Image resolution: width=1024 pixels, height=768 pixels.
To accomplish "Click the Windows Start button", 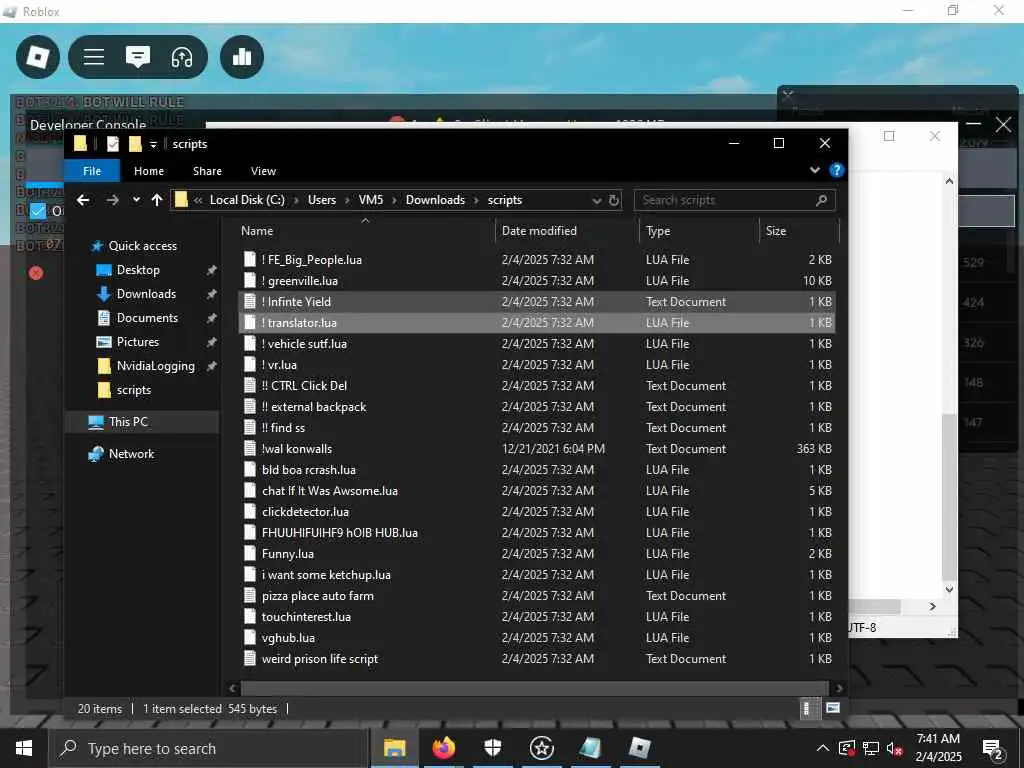I will [24, 748].
